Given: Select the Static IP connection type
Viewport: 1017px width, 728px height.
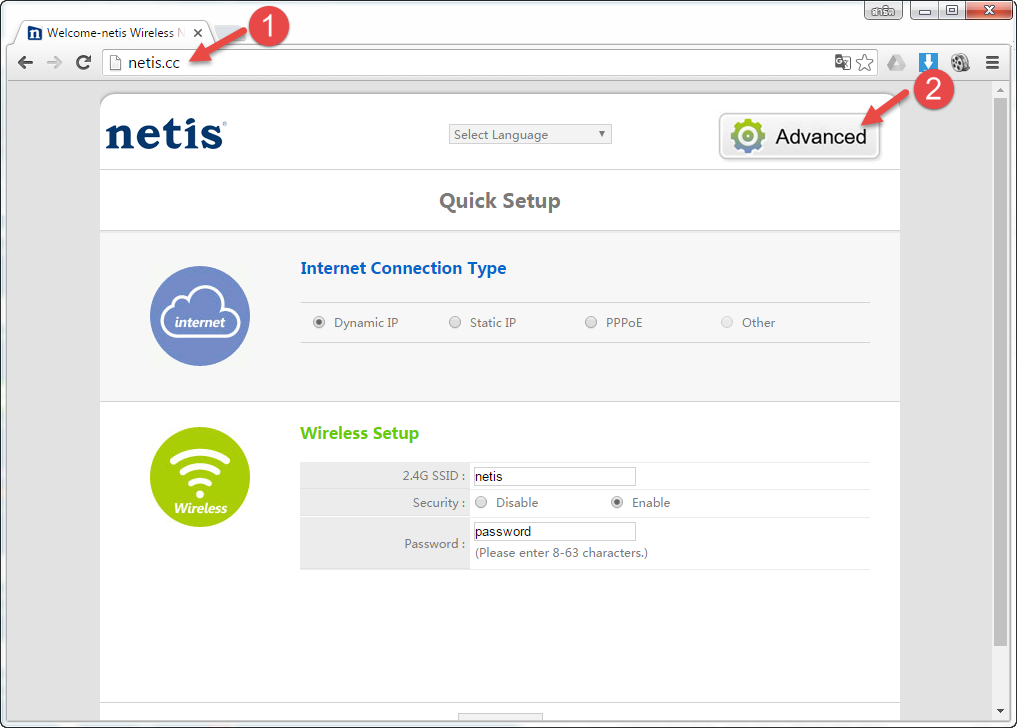Looking at the screenshot, I should coord(455,322).
